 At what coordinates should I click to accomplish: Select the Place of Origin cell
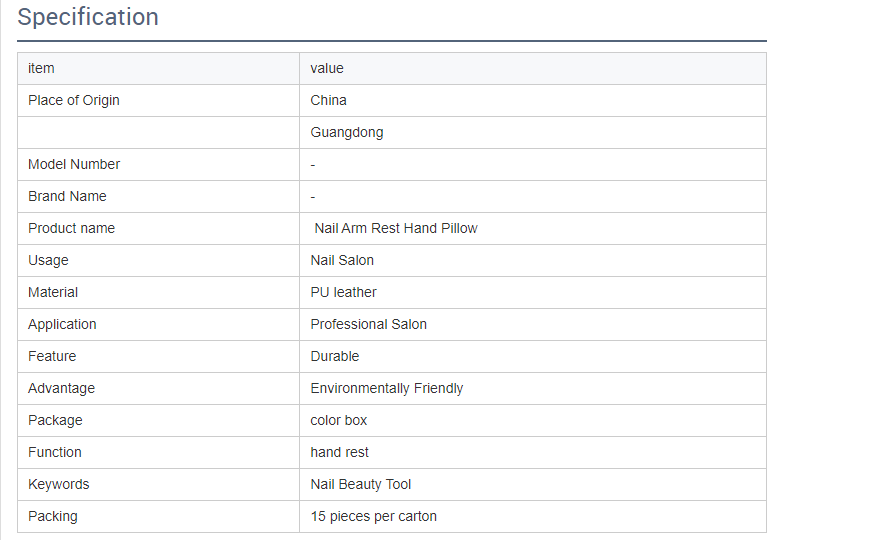(158, 100)
